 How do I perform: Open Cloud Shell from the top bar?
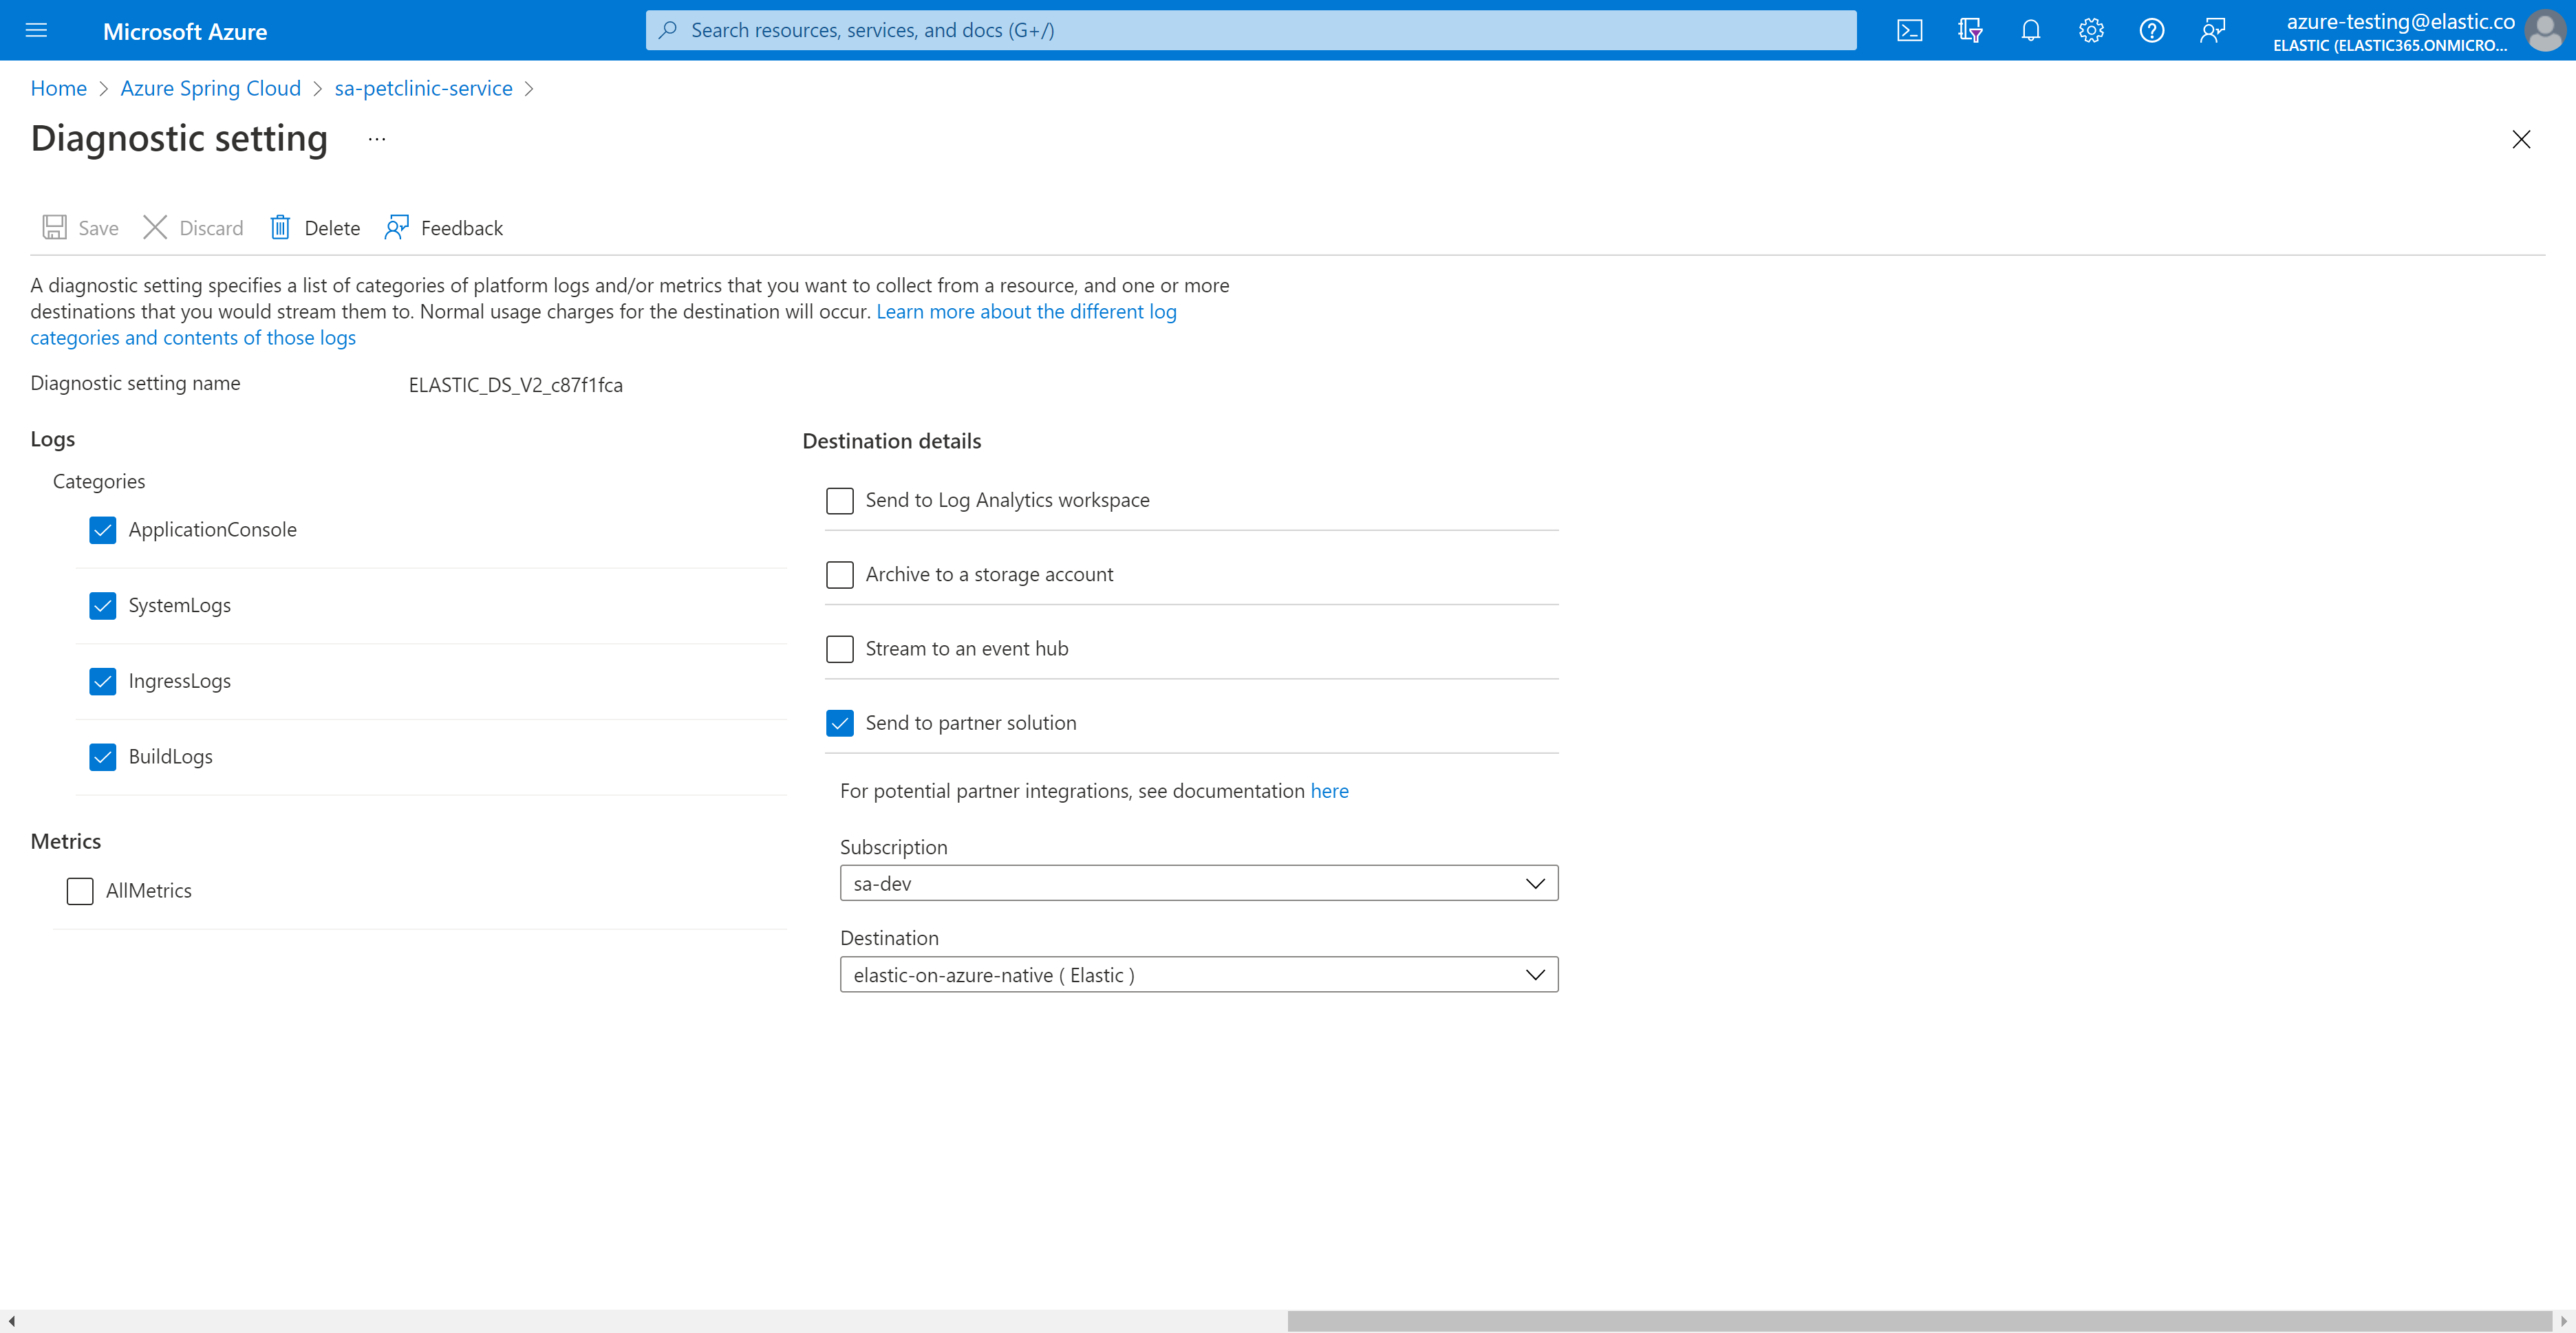pyautogui.click(x=1909, y=30)
